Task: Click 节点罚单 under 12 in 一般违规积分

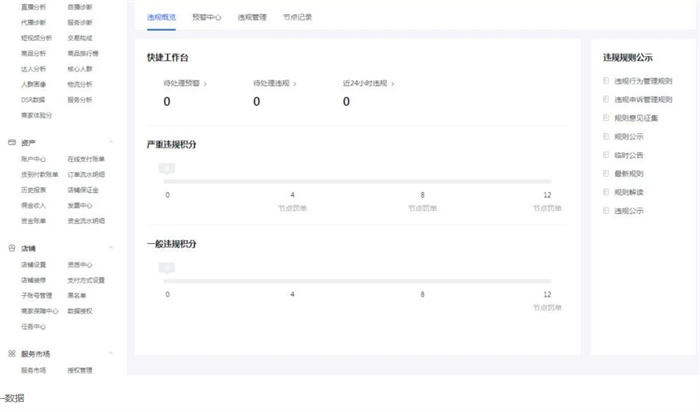Action: coord(547,308)
